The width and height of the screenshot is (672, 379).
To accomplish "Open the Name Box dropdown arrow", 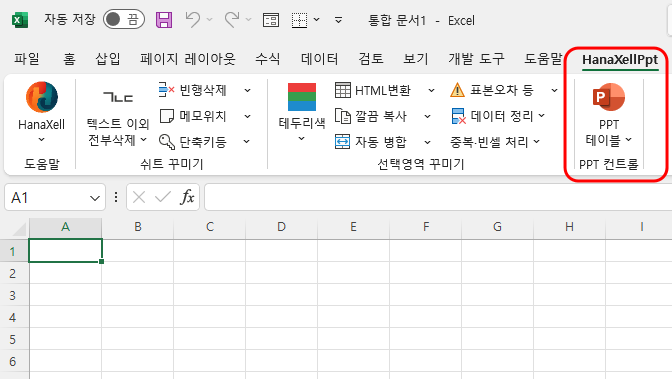I will pos(95,198).
